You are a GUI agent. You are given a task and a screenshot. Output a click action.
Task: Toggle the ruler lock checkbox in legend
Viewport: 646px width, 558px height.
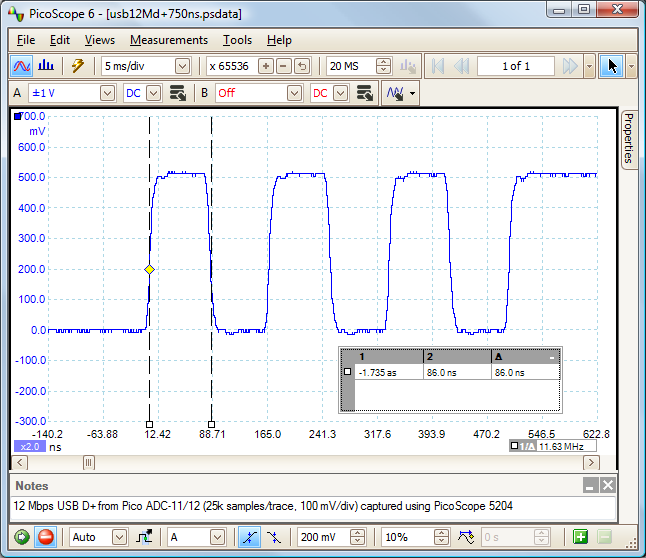348,372
